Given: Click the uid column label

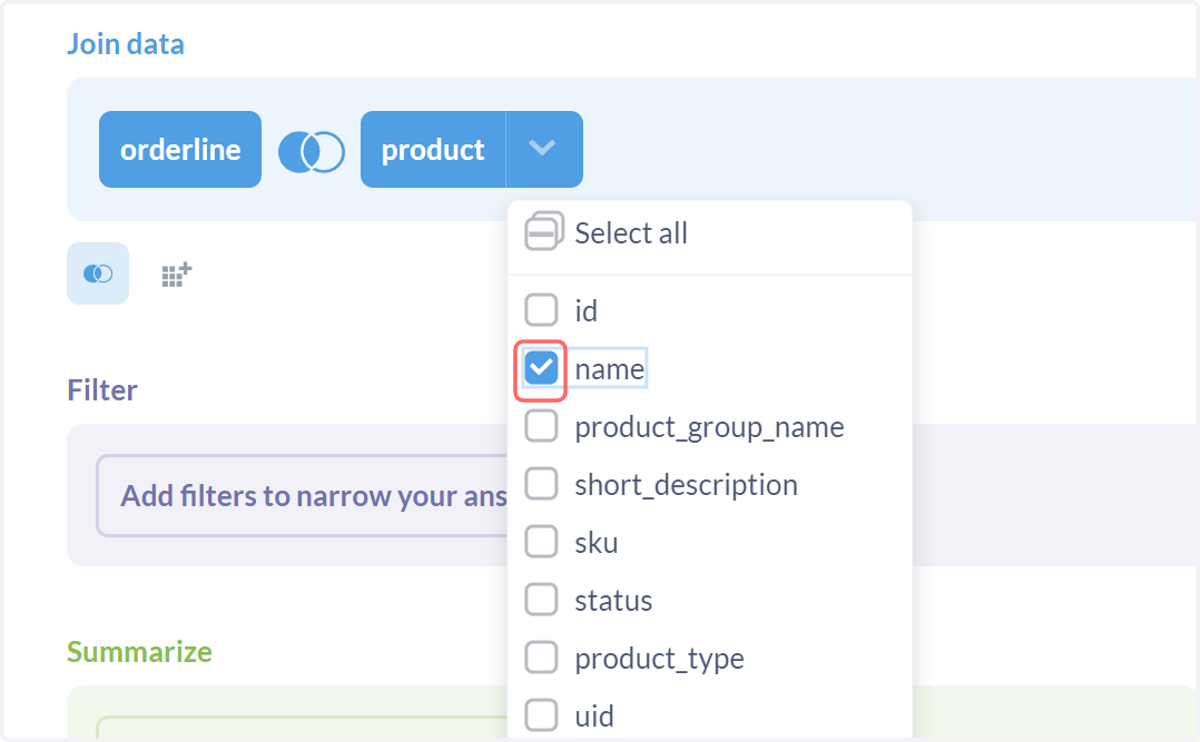Looking at the screenshot, I should 594,717.
